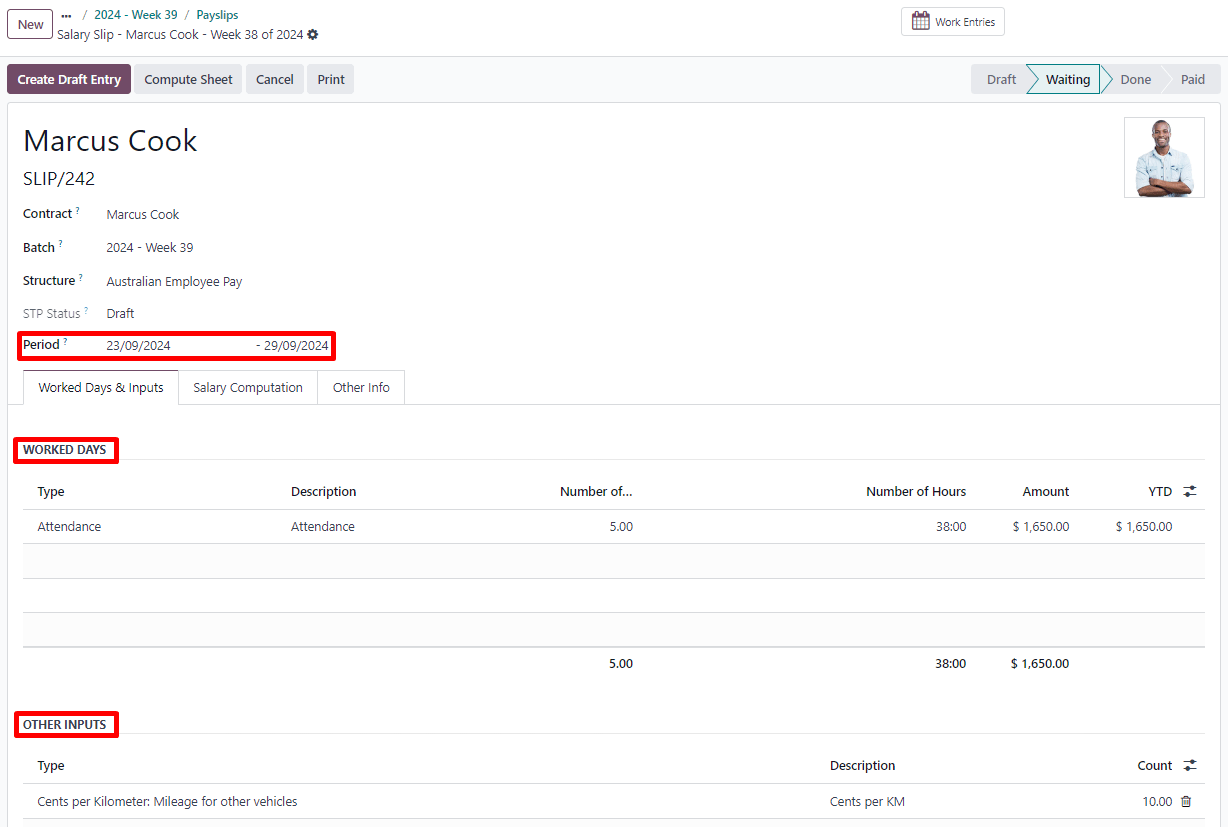Delete the Cents per Kilometer input row
Image resolution: width=1228 pixels, height=827 pixels.
pyautogui.click(x=1186, y=801)
